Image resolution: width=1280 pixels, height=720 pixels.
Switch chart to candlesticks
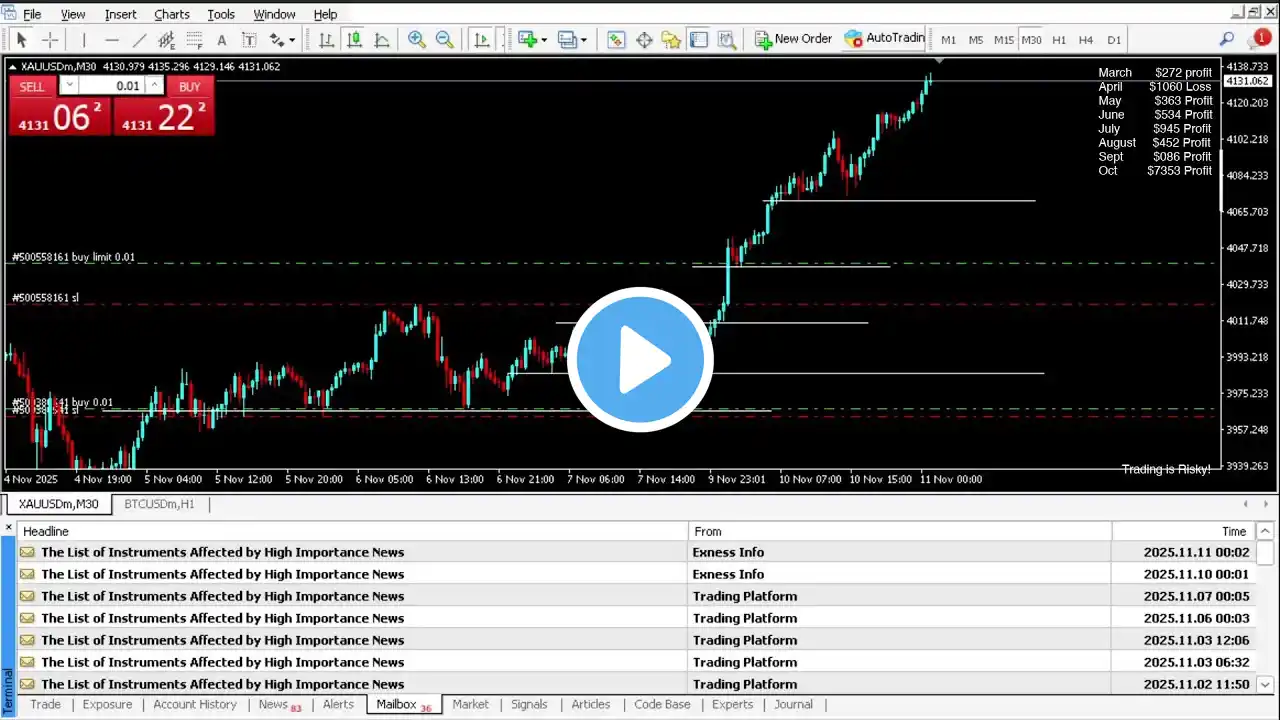354,40
